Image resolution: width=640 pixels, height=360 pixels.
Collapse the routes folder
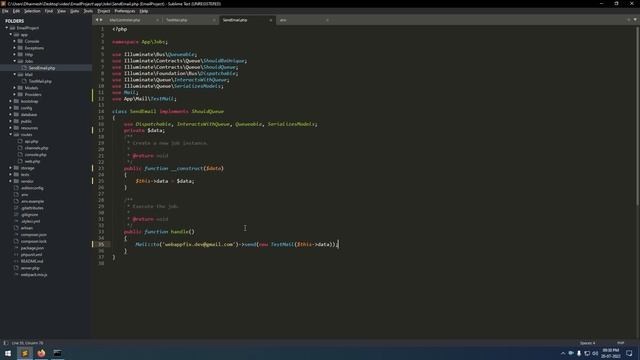[11, 135]
